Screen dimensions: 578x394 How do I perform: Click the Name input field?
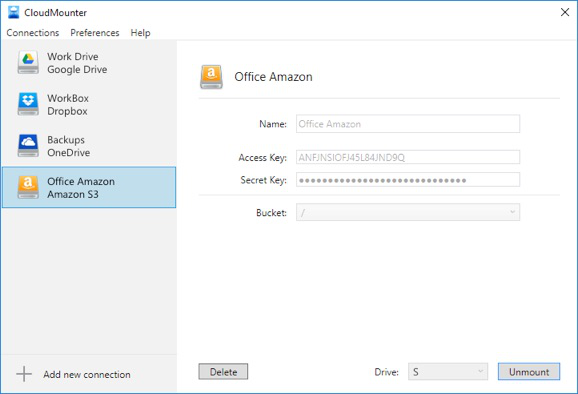(408, 124)
